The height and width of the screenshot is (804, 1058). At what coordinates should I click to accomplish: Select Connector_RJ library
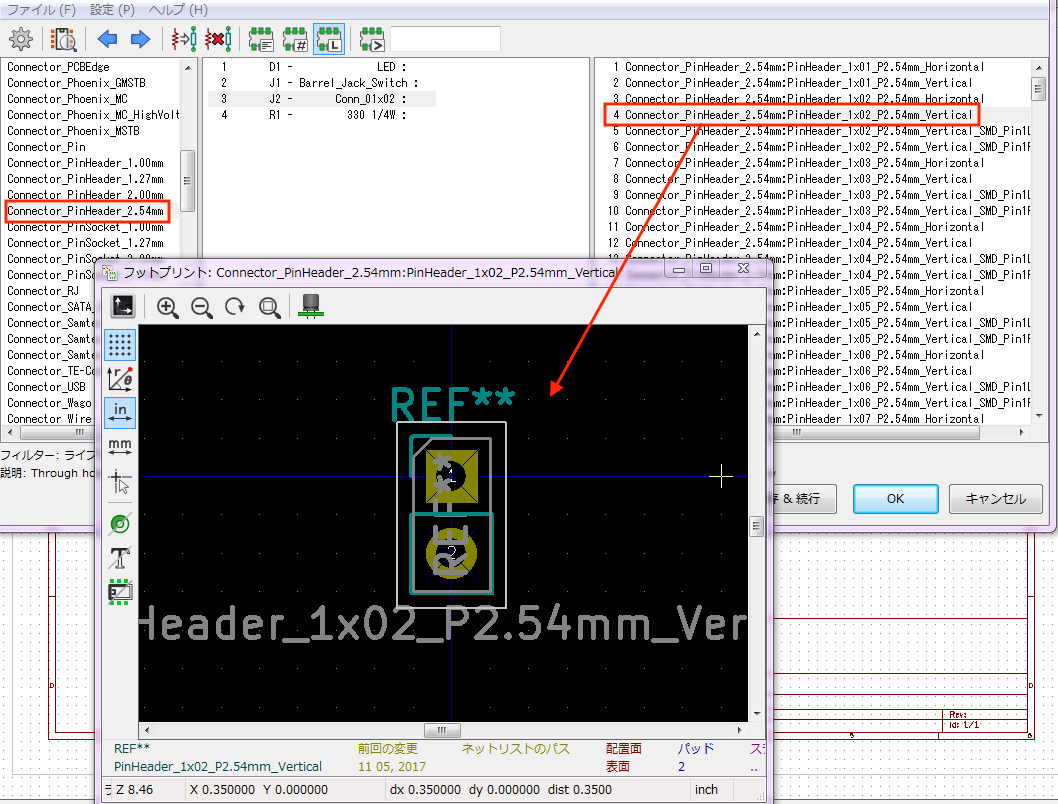pos(43,291)
